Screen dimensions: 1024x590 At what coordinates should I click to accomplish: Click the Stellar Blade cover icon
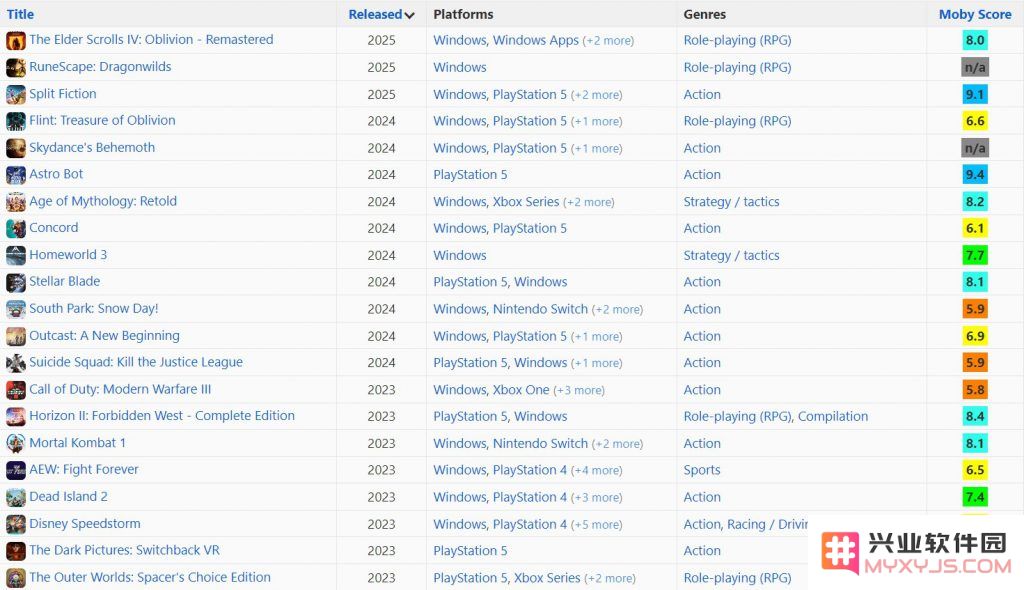point(16,282)
